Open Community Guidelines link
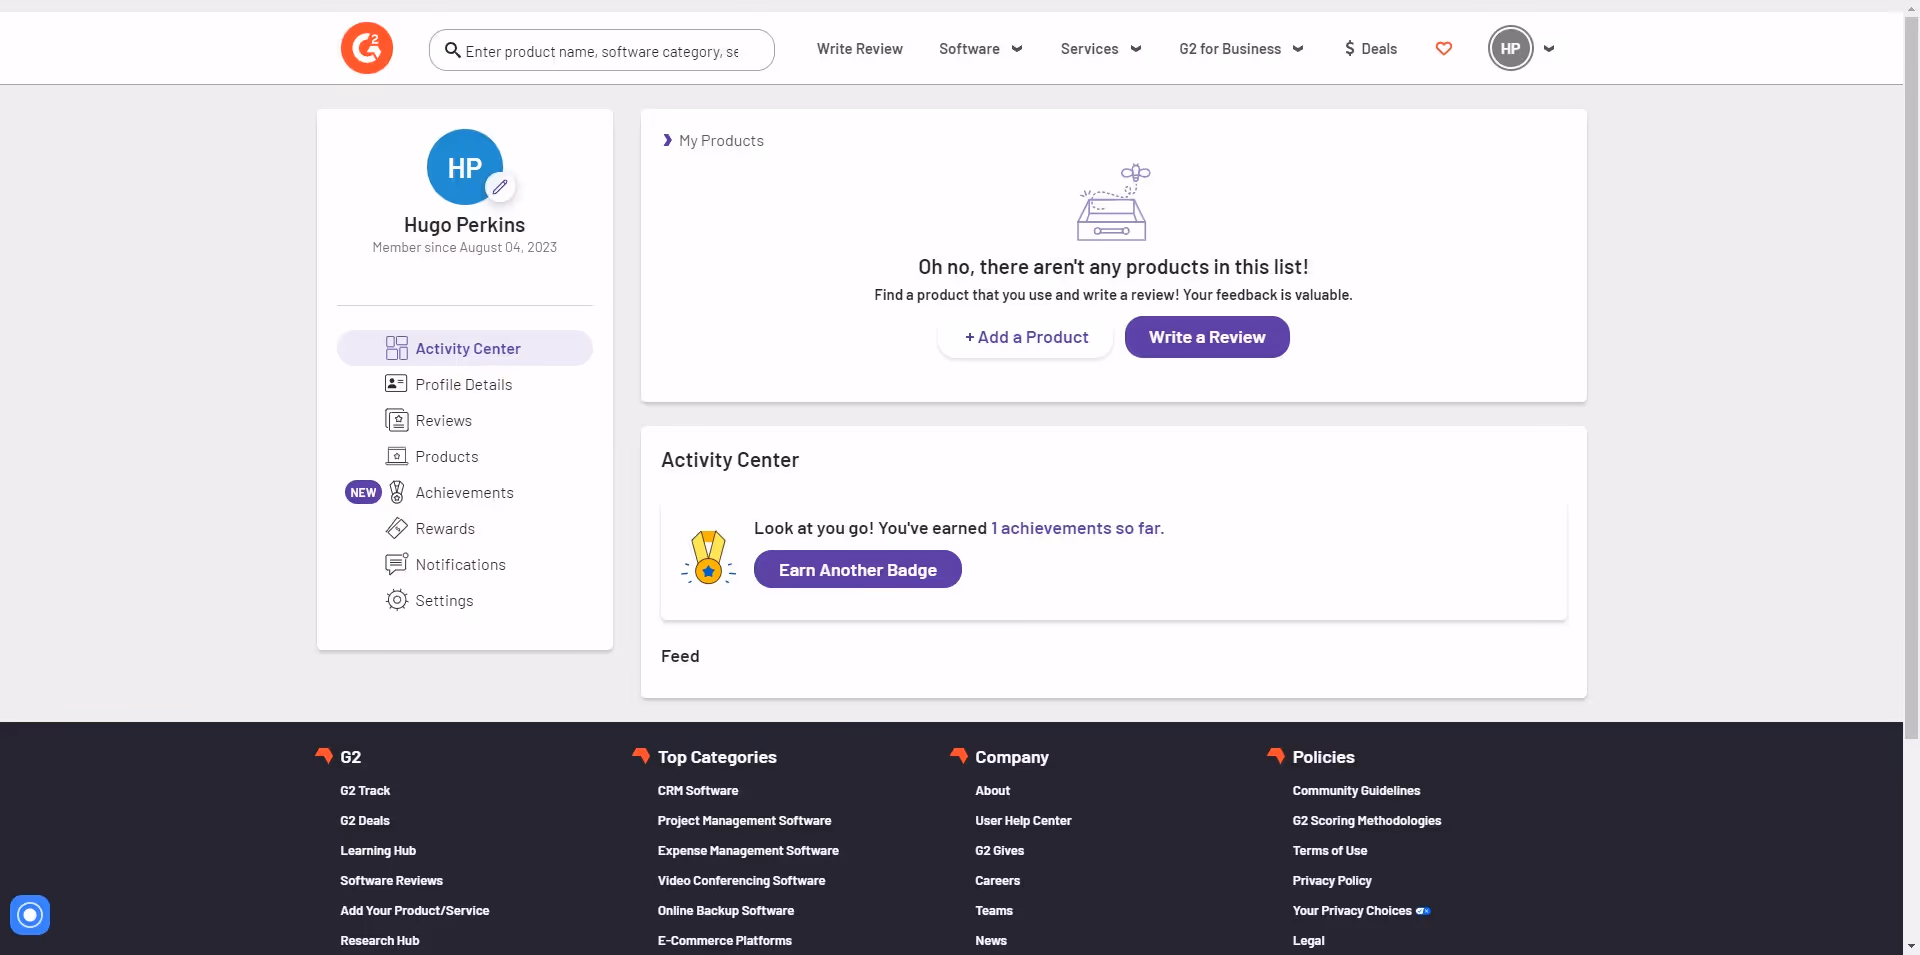1920x955 pixels. (1356, 790)
